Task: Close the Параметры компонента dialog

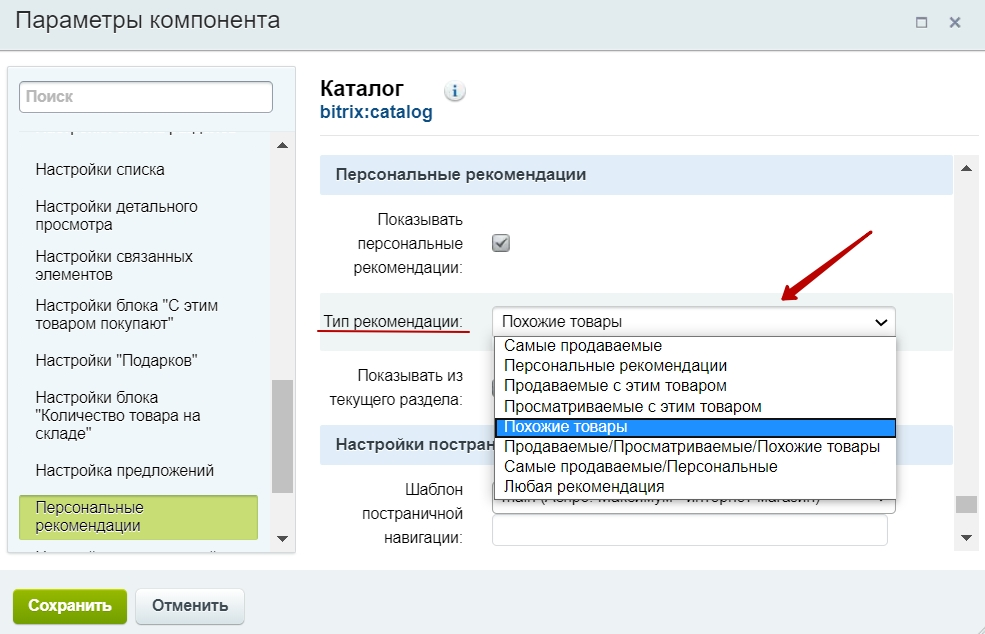Action: [x=955, y=22]
